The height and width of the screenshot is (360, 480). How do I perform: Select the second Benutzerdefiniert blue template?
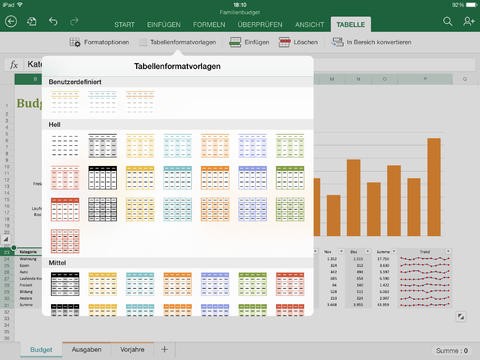(103, 101)
